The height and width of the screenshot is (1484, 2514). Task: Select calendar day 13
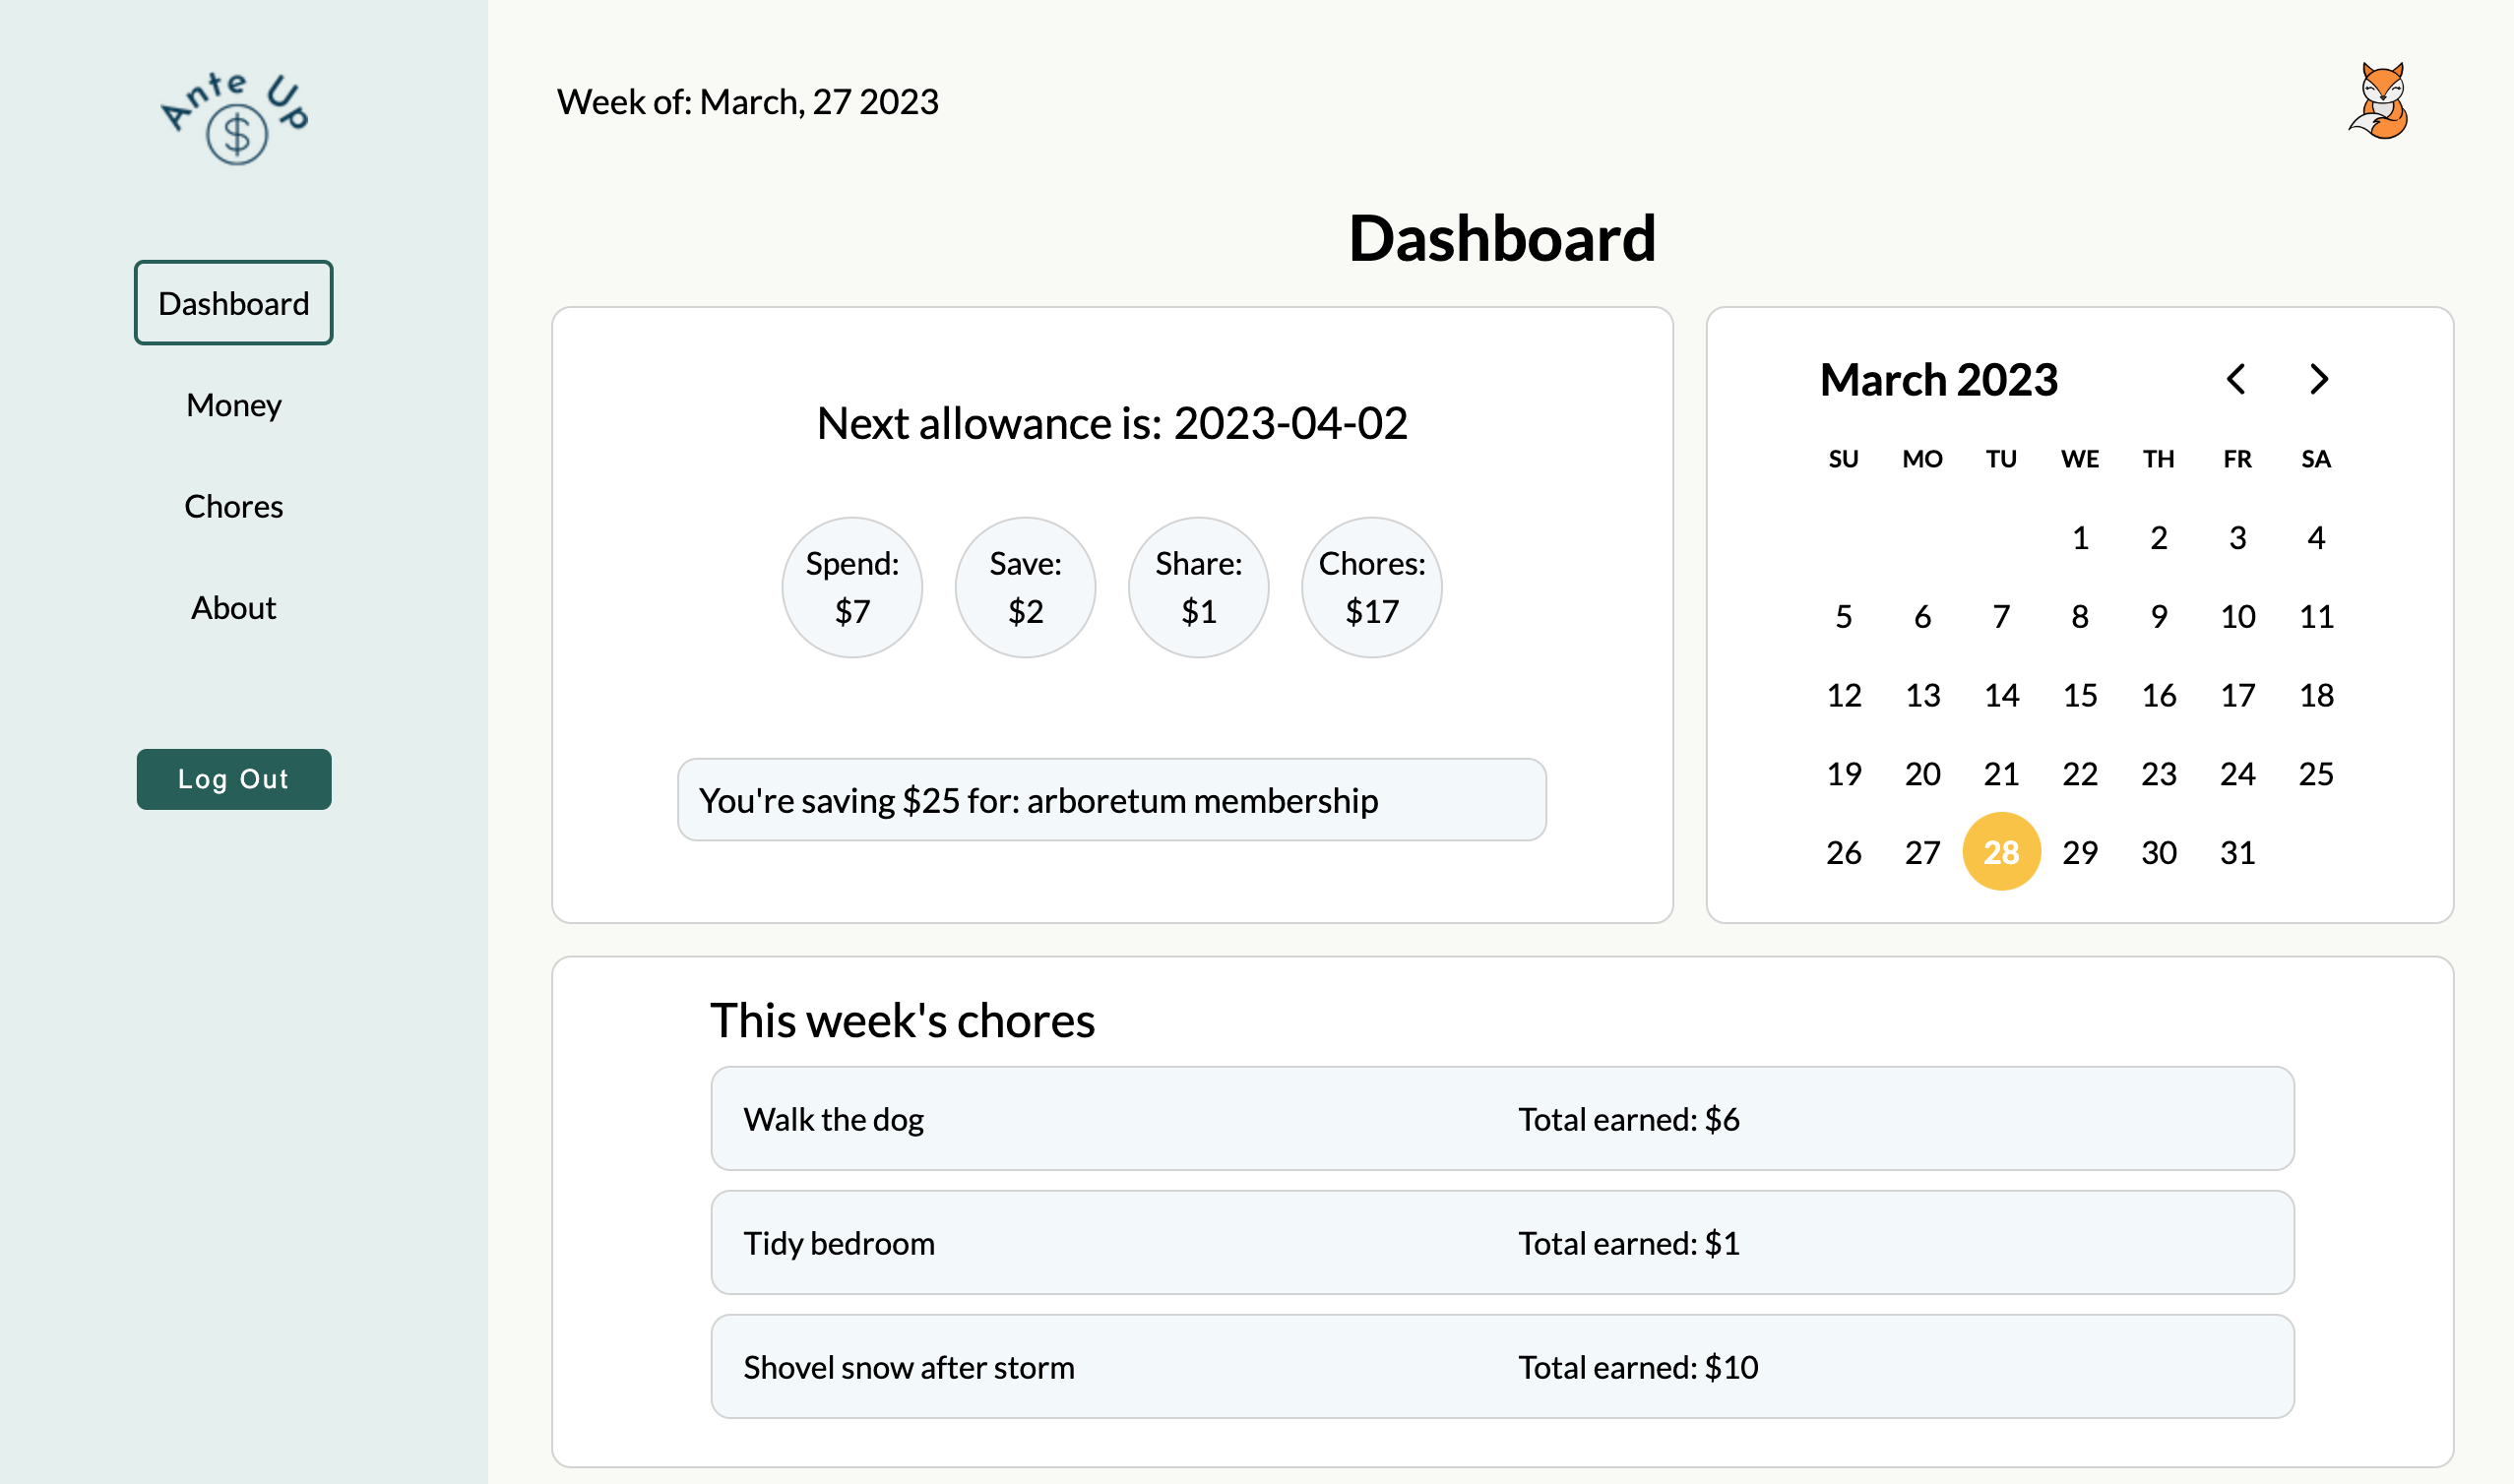(x=1922, y=695)
